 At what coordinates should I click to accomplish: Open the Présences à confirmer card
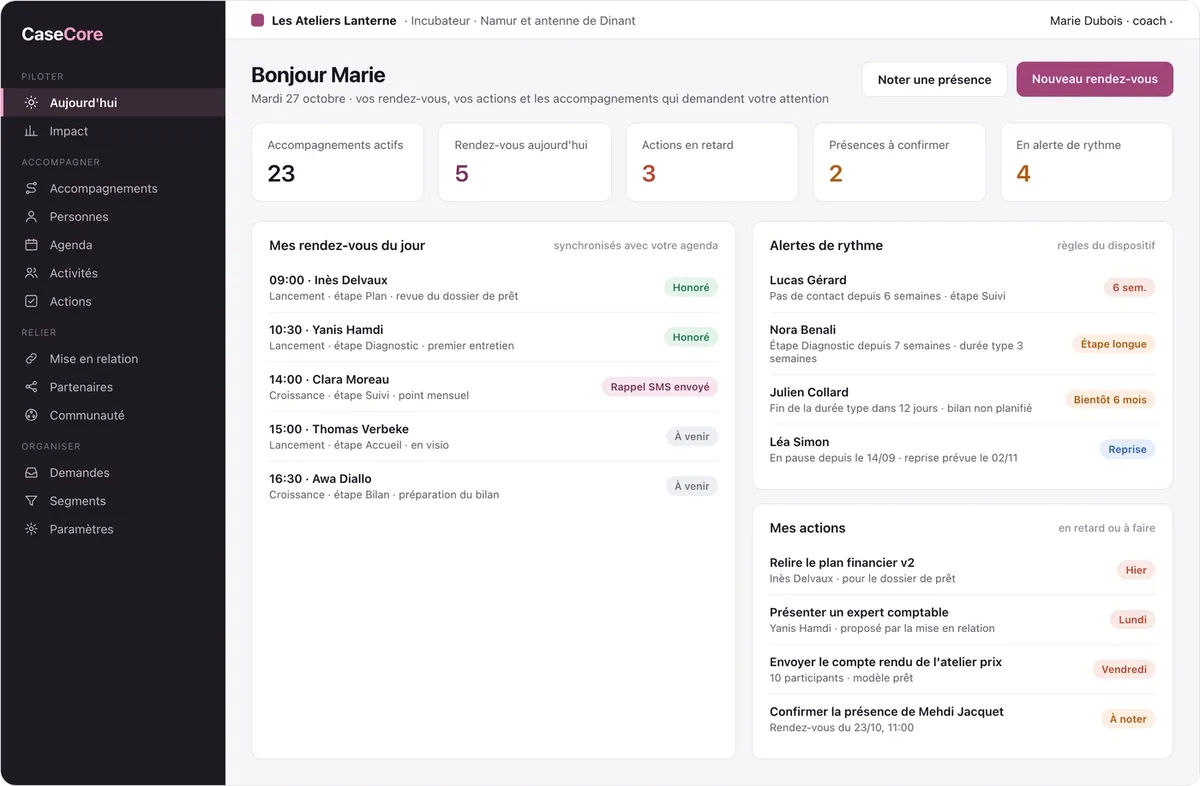899,162
